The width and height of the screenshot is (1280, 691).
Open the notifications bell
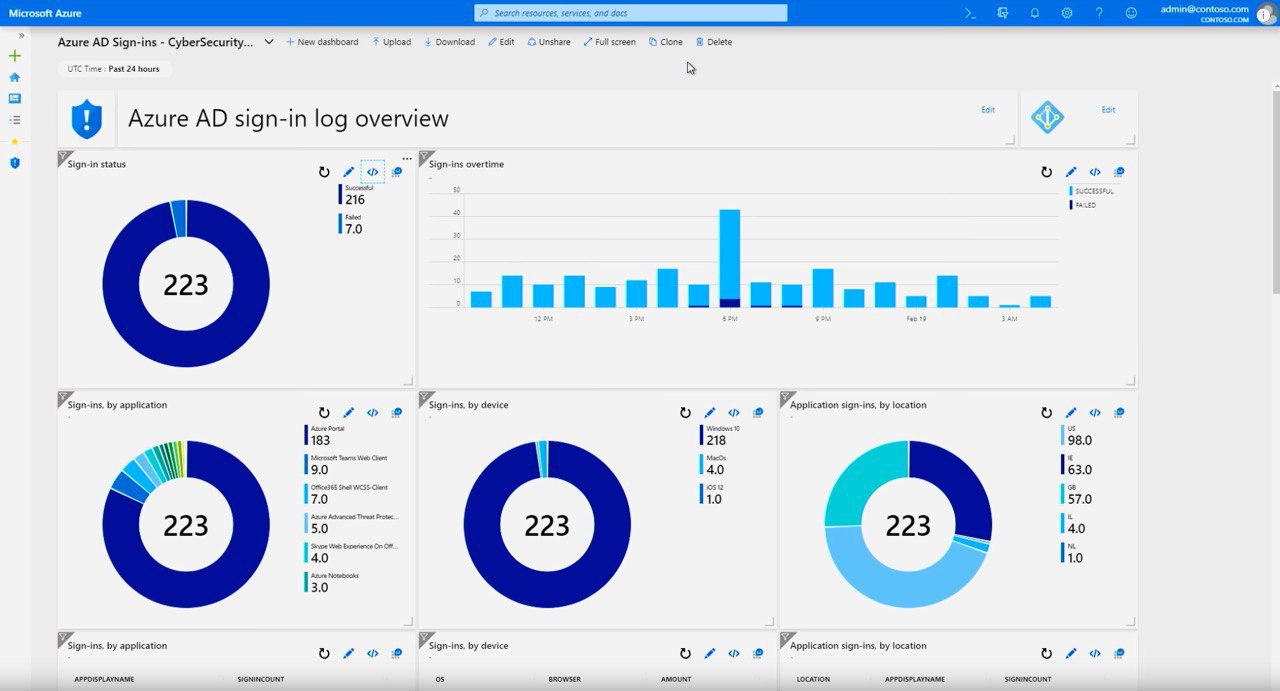tap(1035, 13)
